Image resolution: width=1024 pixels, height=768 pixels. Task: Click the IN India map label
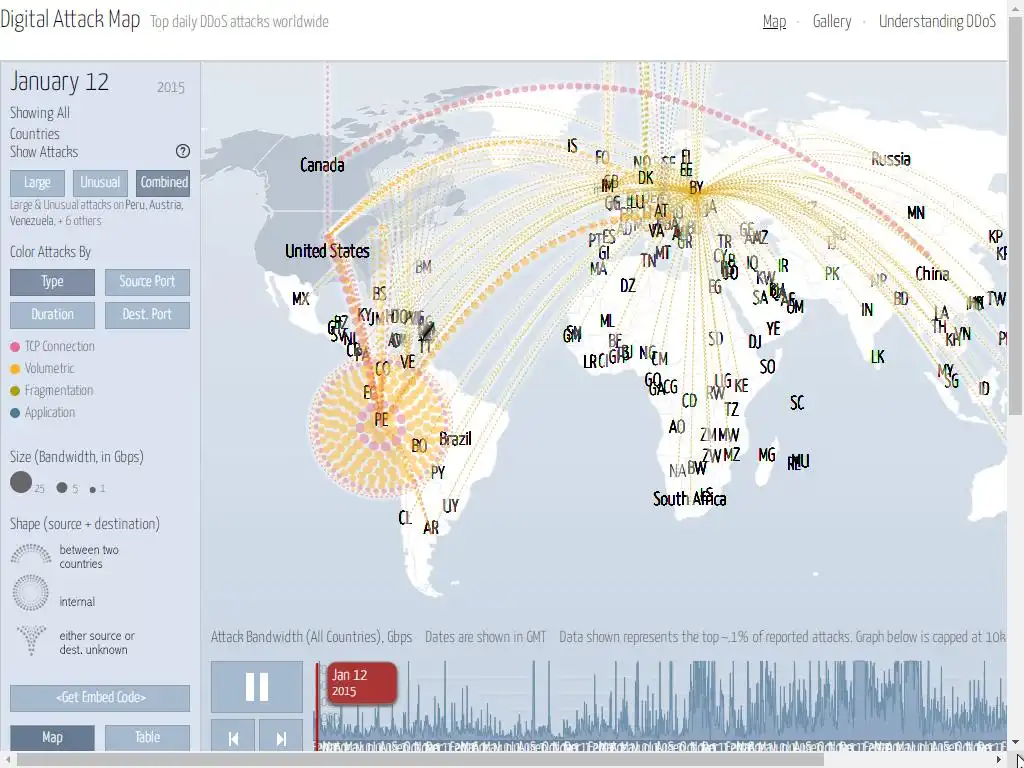[867, 310]
